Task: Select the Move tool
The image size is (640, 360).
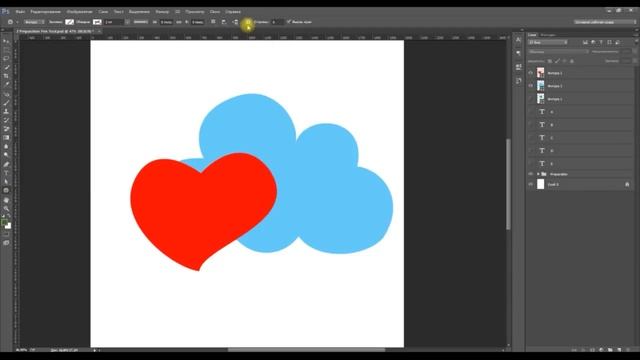Action: click(x=6, y=42)
